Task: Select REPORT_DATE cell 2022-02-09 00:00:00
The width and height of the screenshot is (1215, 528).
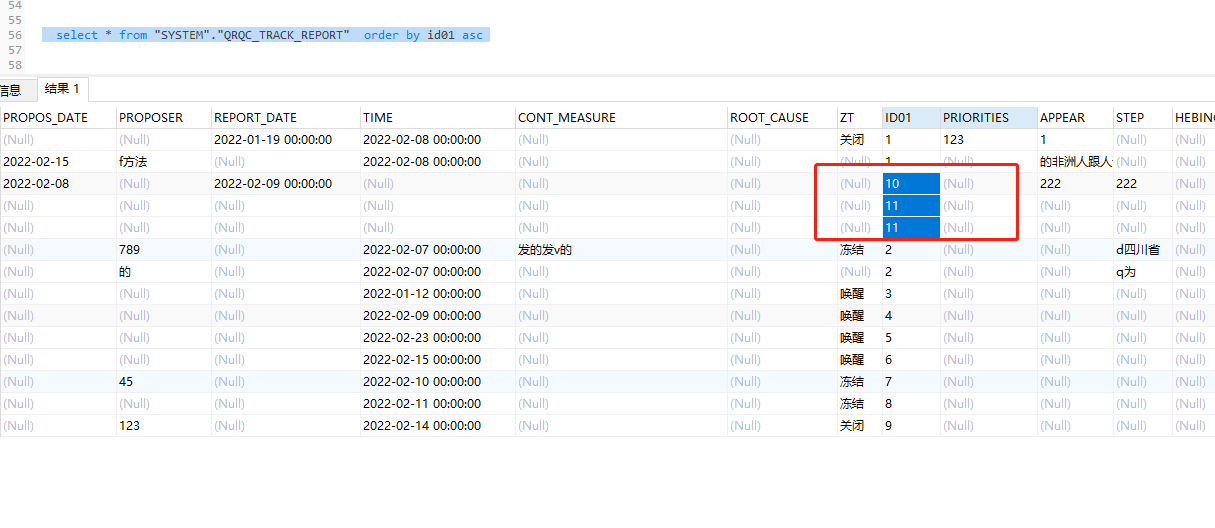Action: point(285,183)
